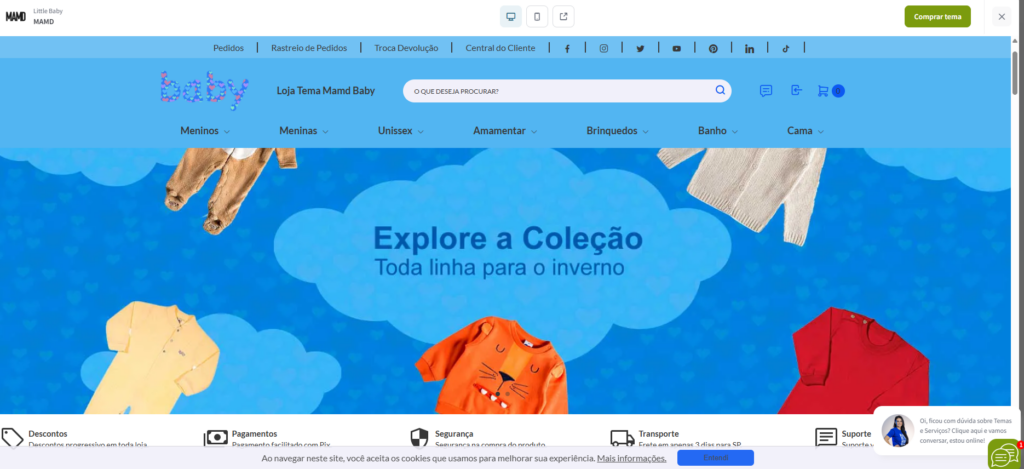Open the Pedidos menu link
Image resolution: width=1024 pixels, height=469 pixels.
228,48
